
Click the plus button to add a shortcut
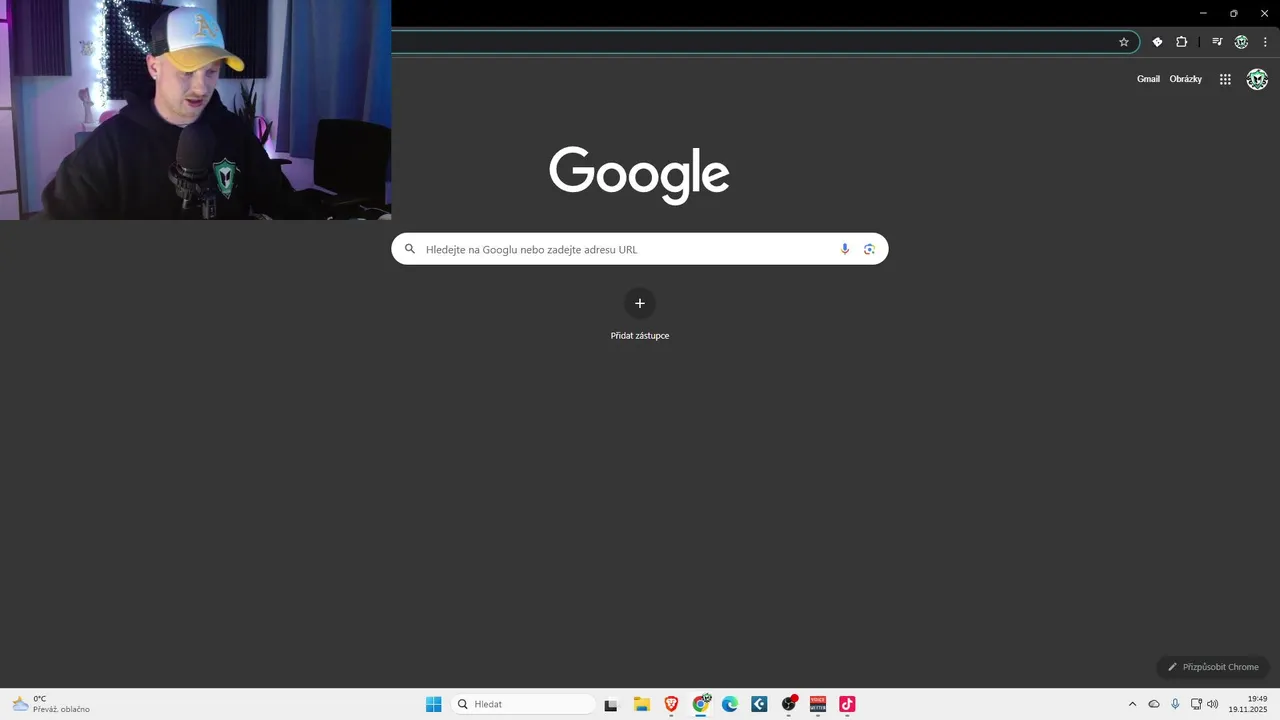point(640,303)
